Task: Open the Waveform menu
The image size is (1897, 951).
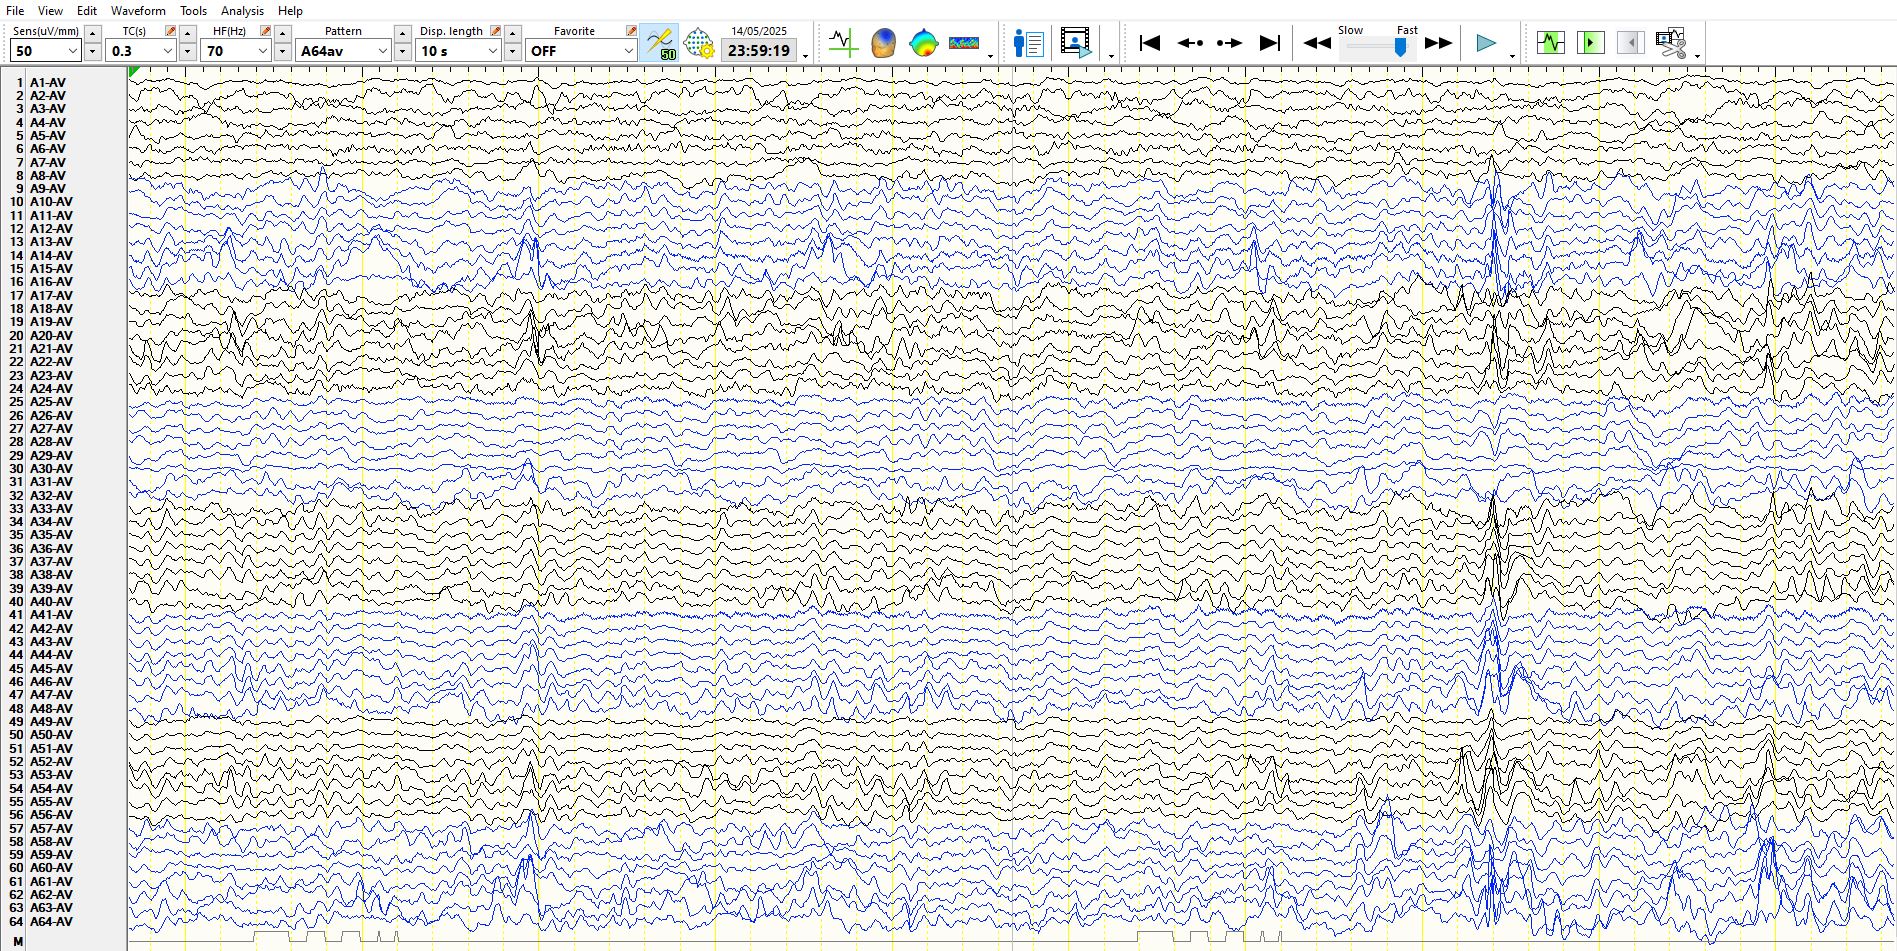Action: [x=138, y=11]
